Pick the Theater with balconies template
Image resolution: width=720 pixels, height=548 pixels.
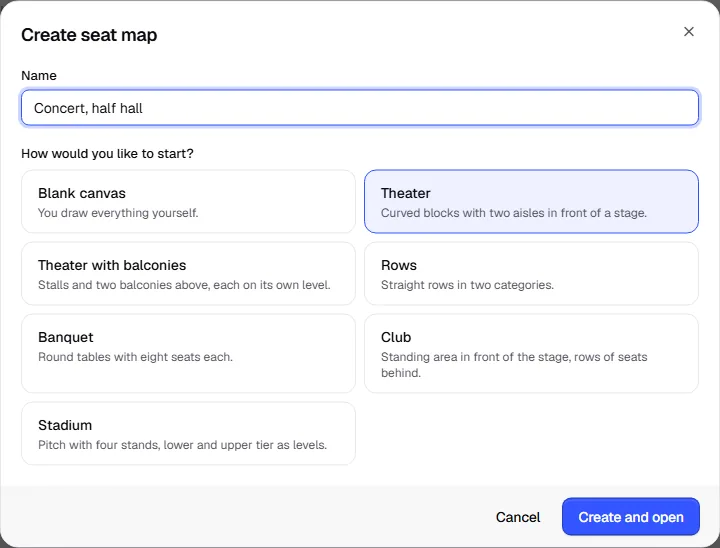pos(188,274)
